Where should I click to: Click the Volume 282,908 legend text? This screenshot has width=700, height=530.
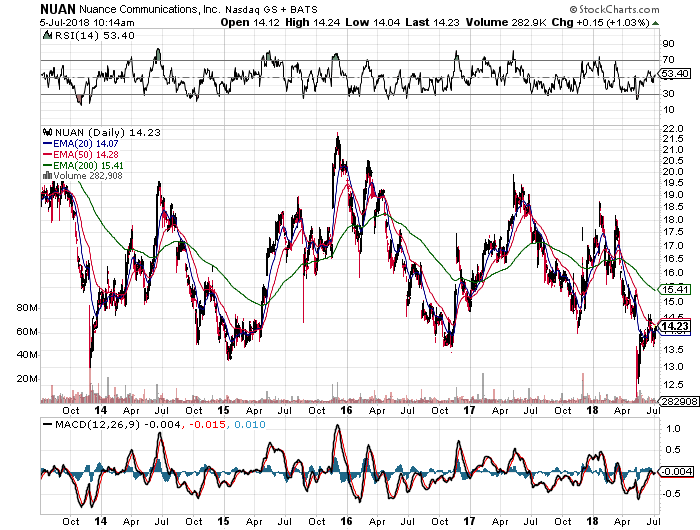tap(88, 176)
